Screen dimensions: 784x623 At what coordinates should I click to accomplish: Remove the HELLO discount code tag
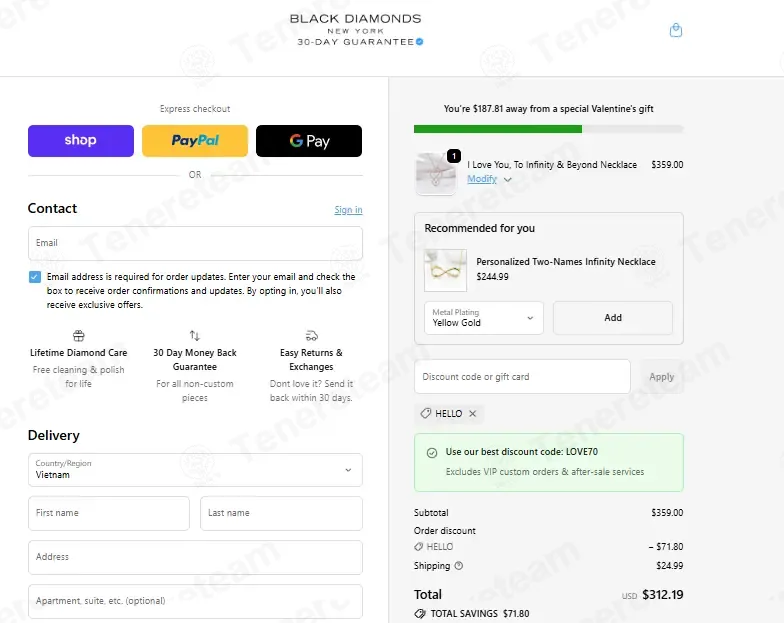pyautogui.click(x=472, y=414)
